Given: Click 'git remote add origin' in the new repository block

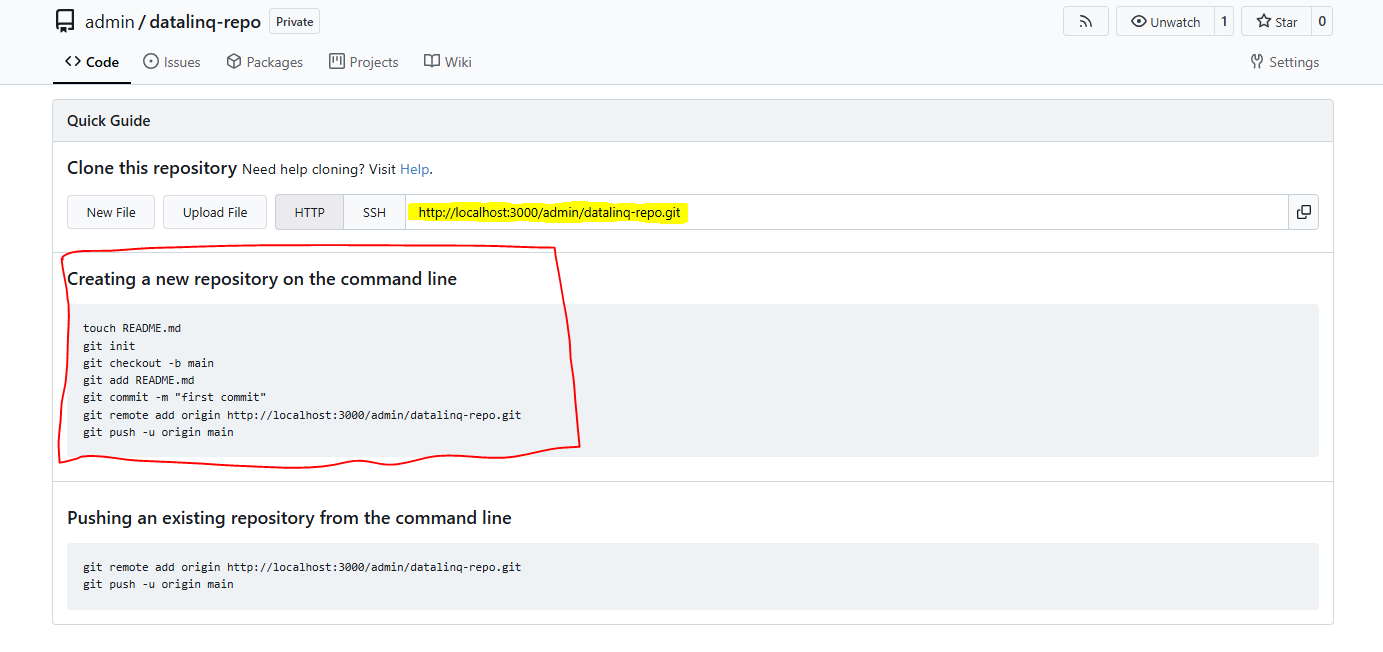Looking at the screenshot, I should 302,415.
